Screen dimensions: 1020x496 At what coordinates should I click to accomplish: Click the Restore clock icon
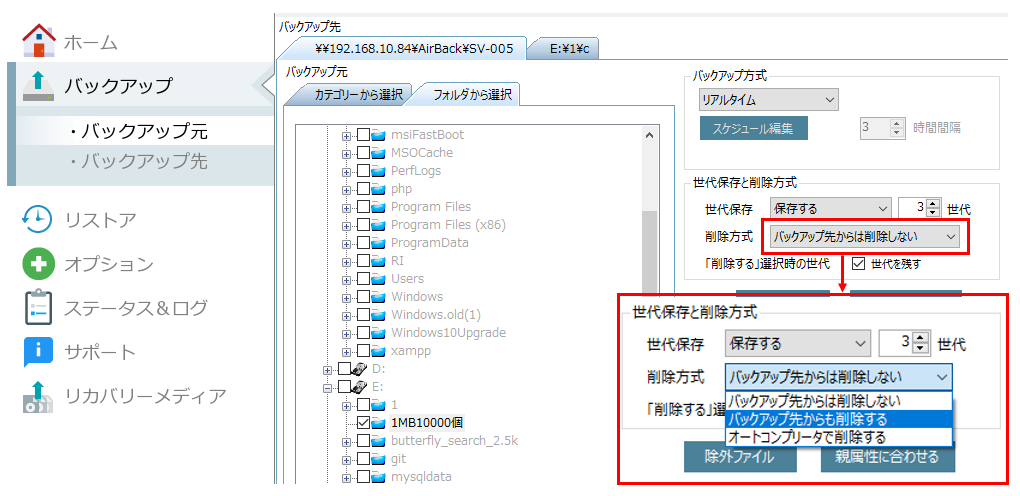(x=38, y=220)
